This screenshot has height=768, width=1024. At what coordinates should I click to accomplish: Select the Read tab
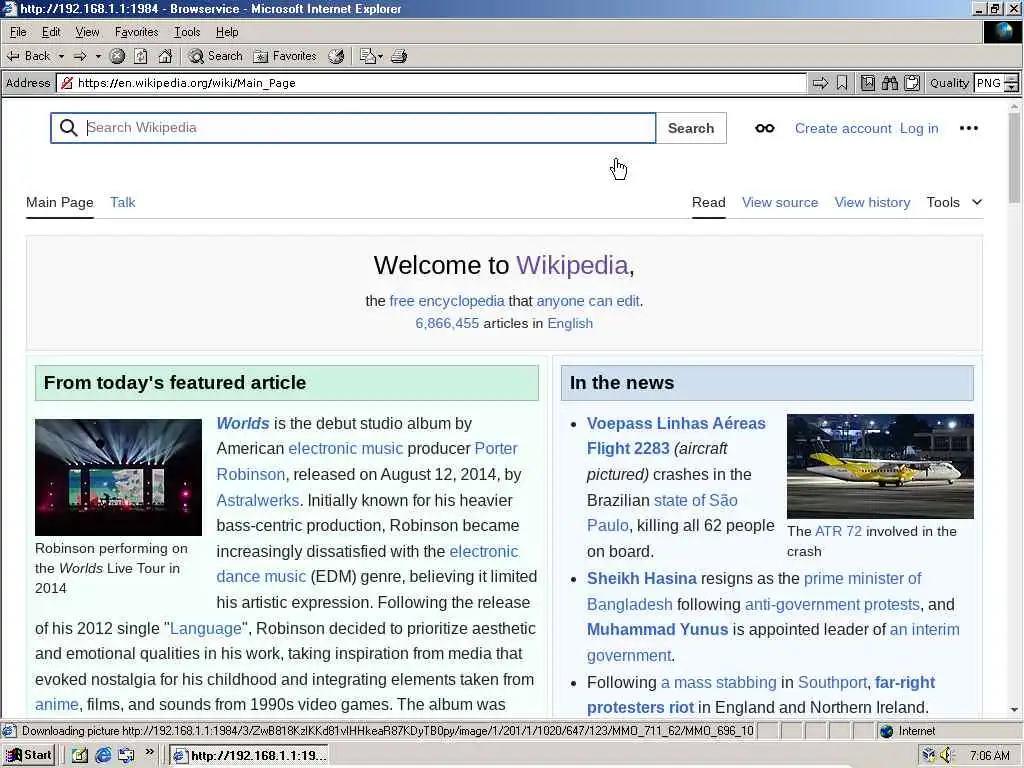[709, 202]
